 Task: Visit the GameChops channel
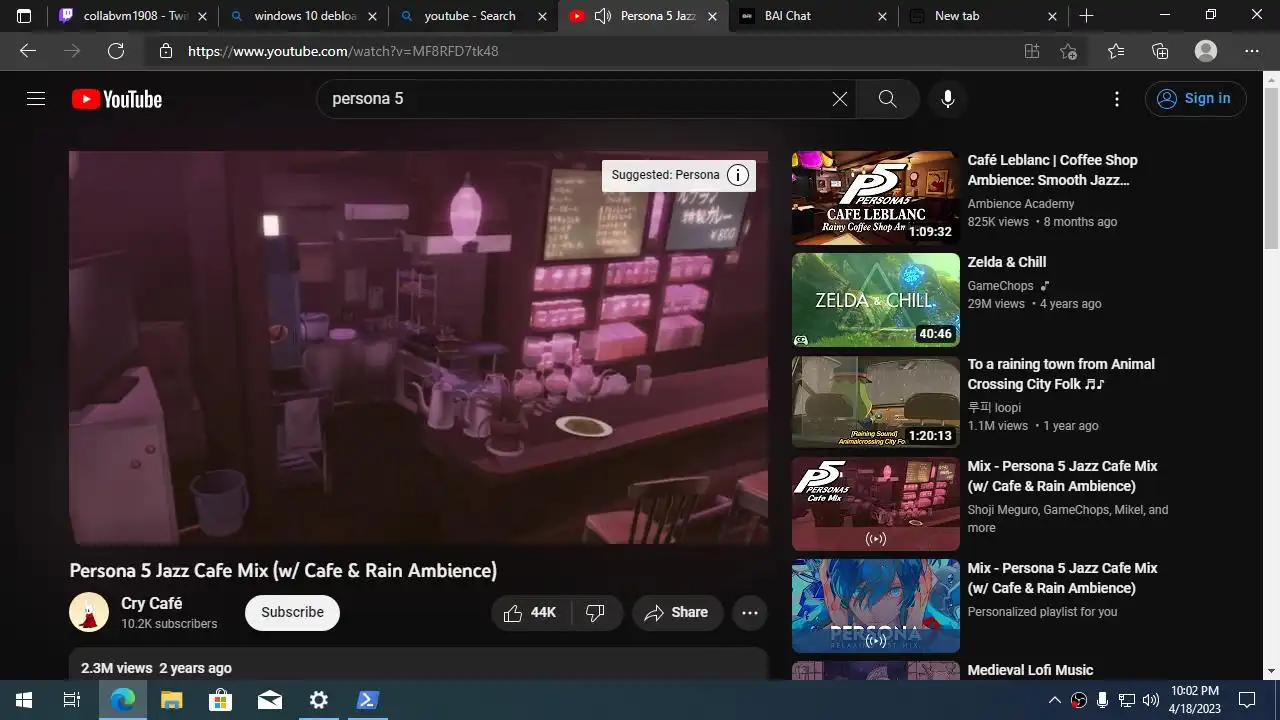tap(1000, 286)
